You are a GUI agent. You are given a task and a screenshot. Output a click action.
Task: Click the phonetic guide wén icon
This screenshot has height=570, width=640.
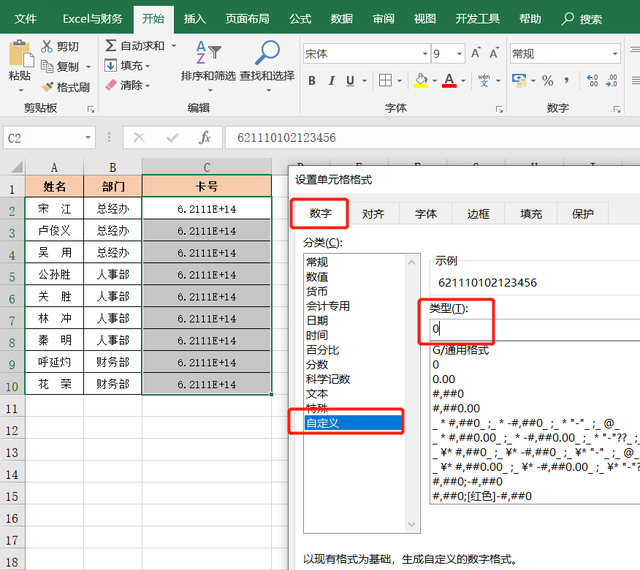point(484,81)
